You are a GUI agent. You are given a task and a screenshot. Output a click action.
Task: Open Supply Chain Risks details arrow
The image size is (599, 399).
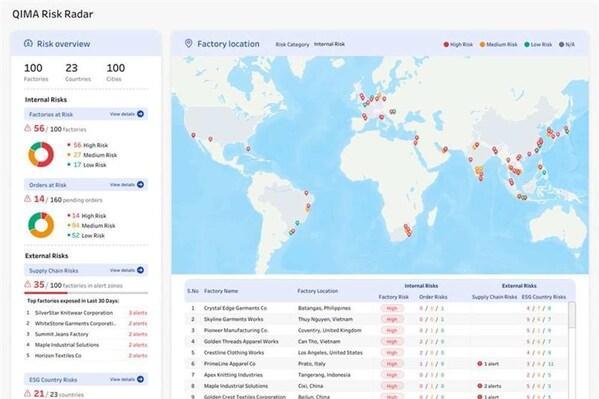140,270
